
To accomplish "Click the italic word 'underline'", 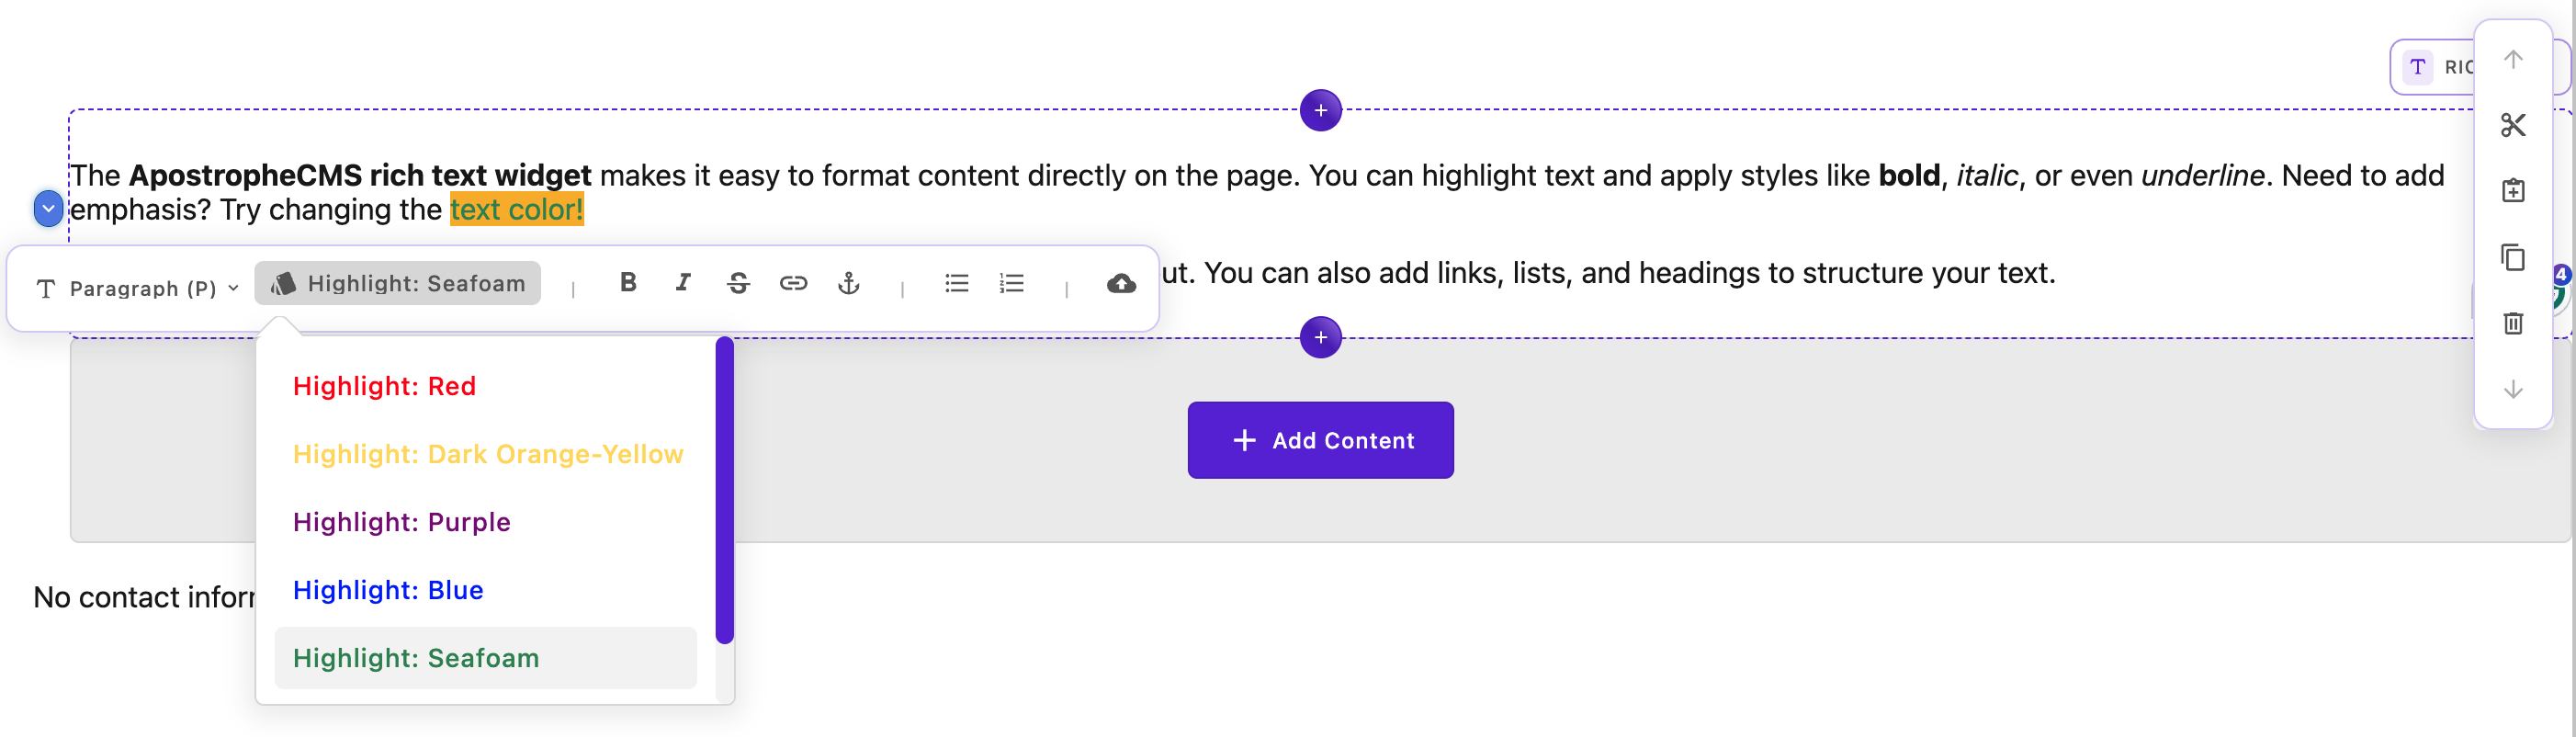I will point(2202,175).
